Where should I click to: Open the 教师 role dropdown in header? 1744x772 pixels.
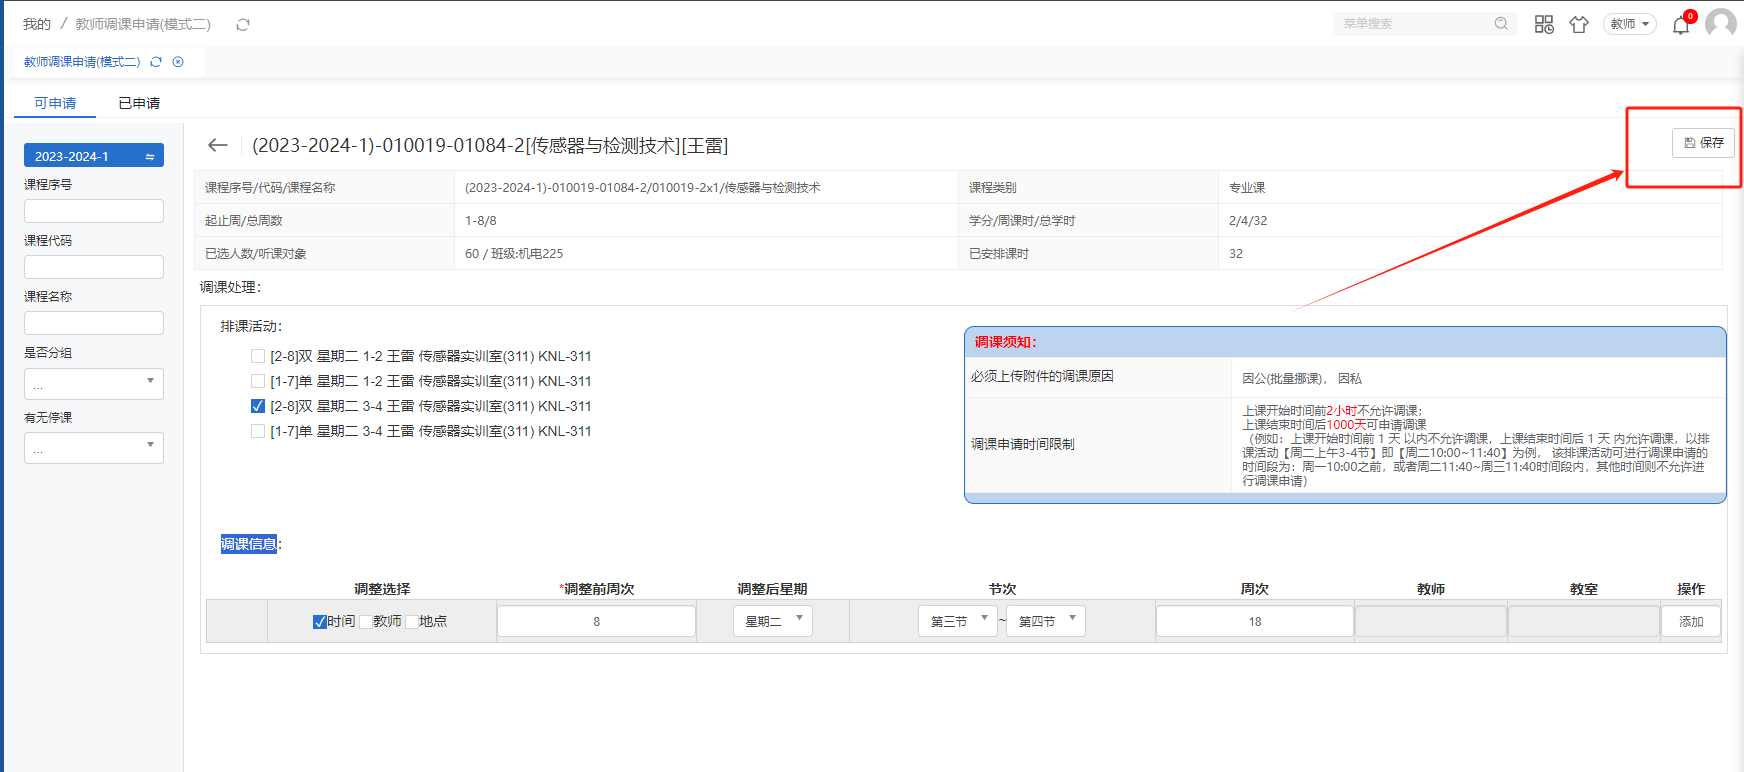point(1629,24)
